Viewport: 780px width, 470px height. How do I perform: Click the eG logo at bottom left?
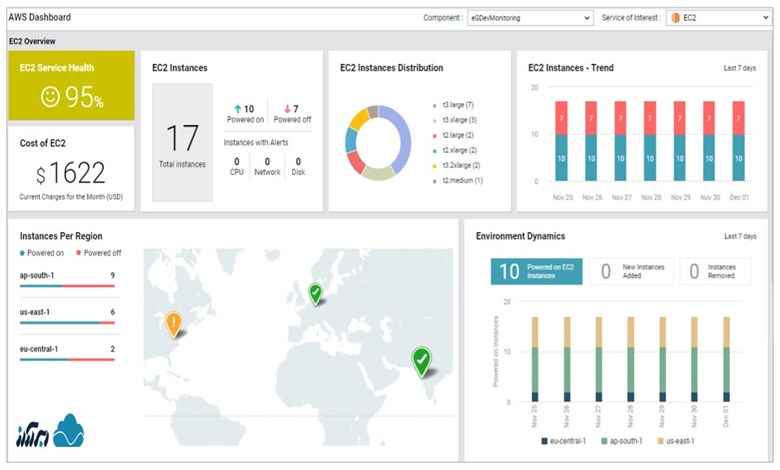[32, 436]
